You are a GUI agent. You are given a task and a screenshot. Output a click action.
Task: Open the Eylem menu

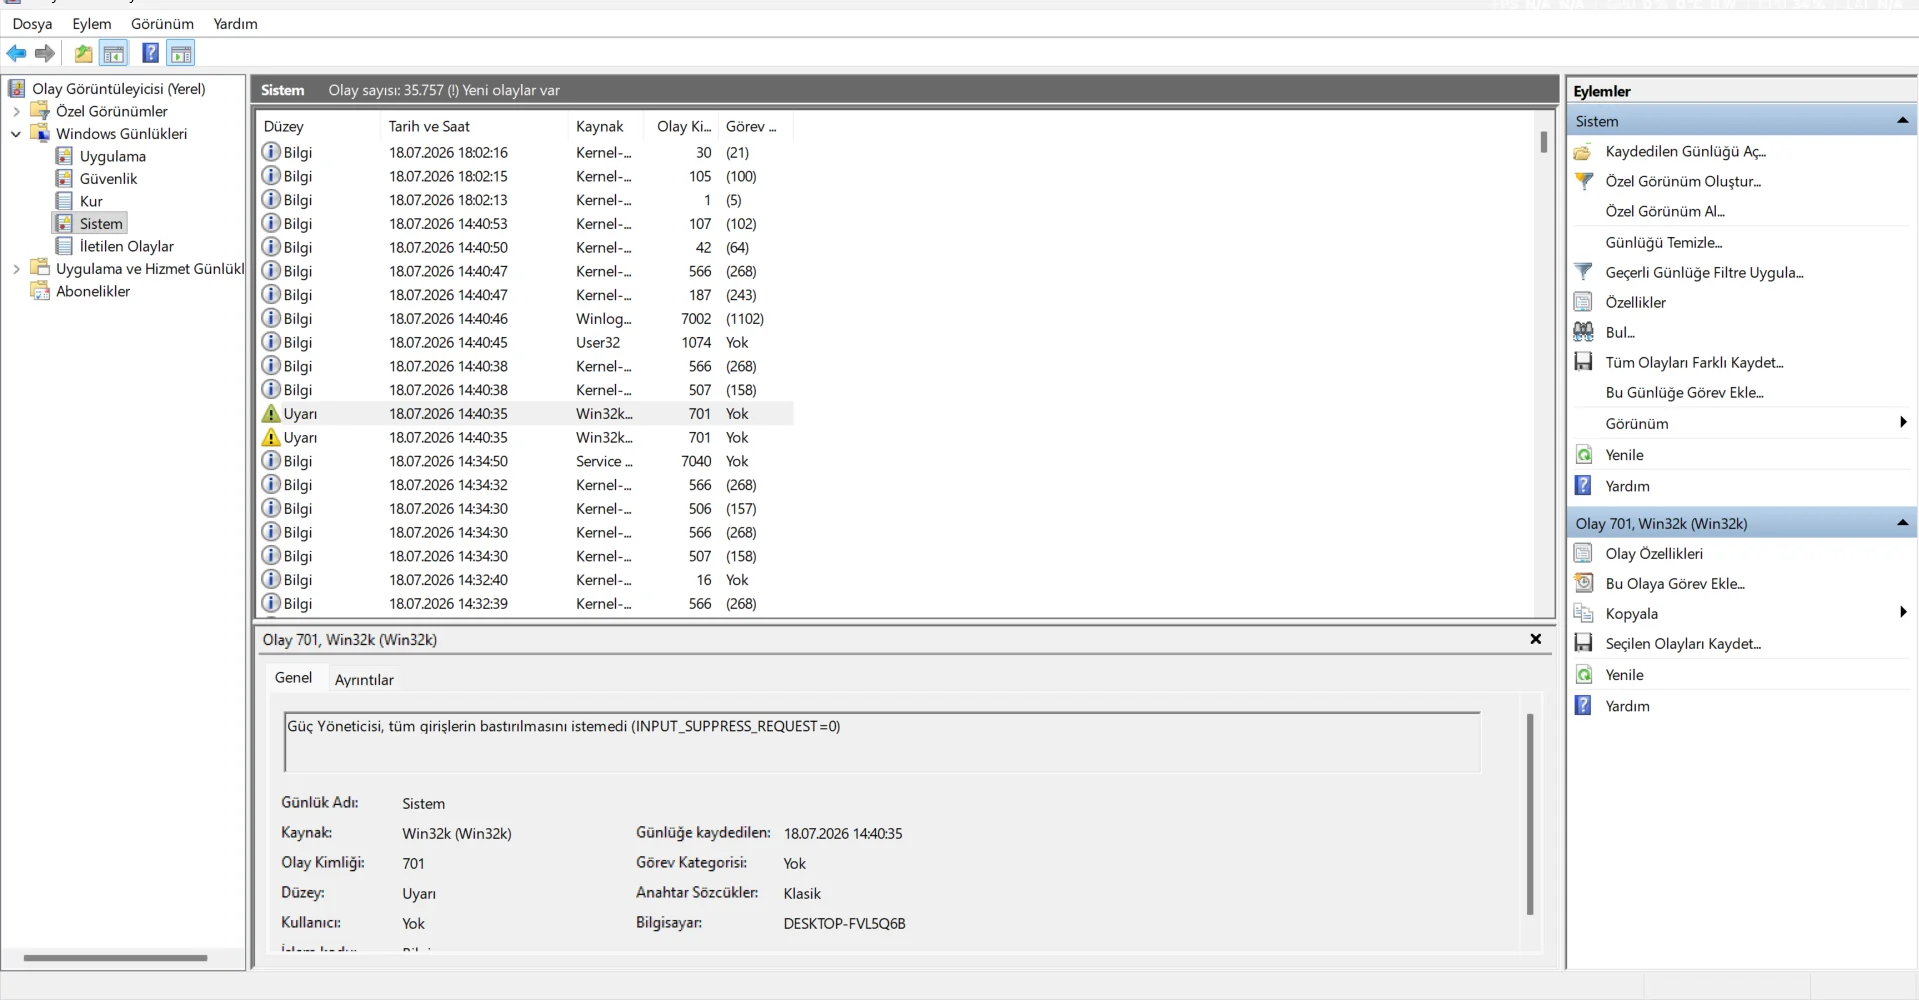(x=92, y=24)
